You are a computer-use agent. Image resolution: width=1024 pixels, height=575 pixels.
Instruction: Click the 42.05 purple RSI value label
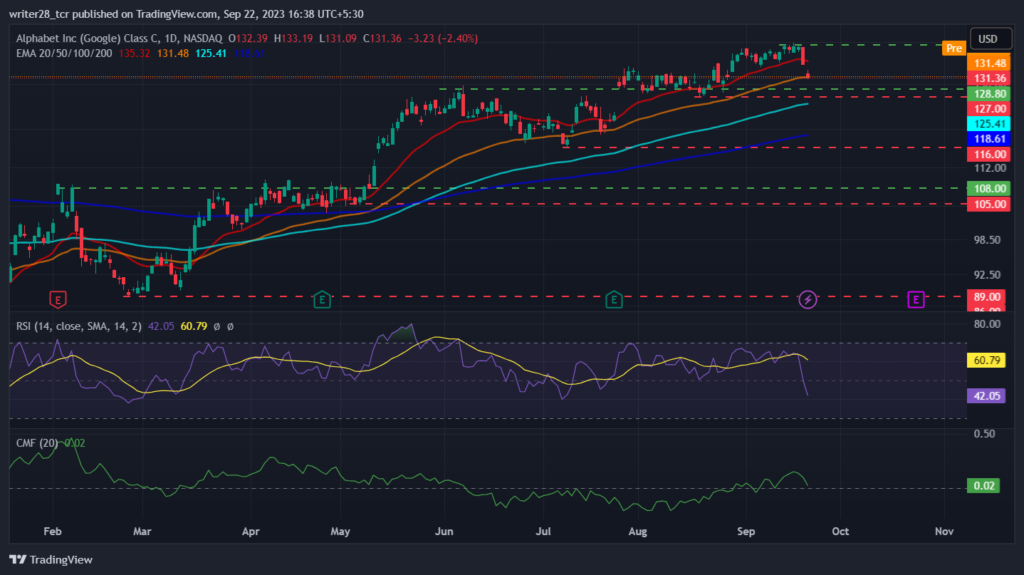986,396
